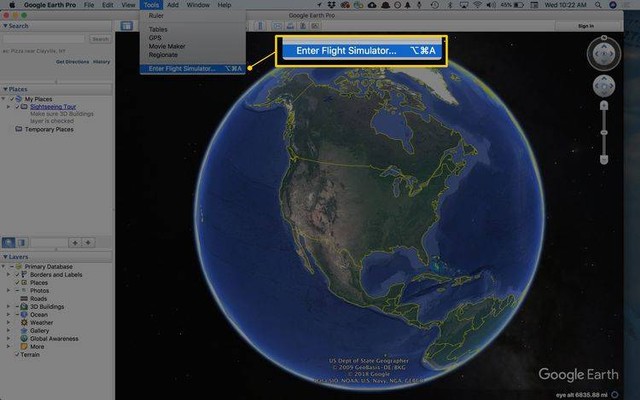Screen dimensions: 640x400
Task: Expand the Photos layer arrow
Action: pos(8,291)
